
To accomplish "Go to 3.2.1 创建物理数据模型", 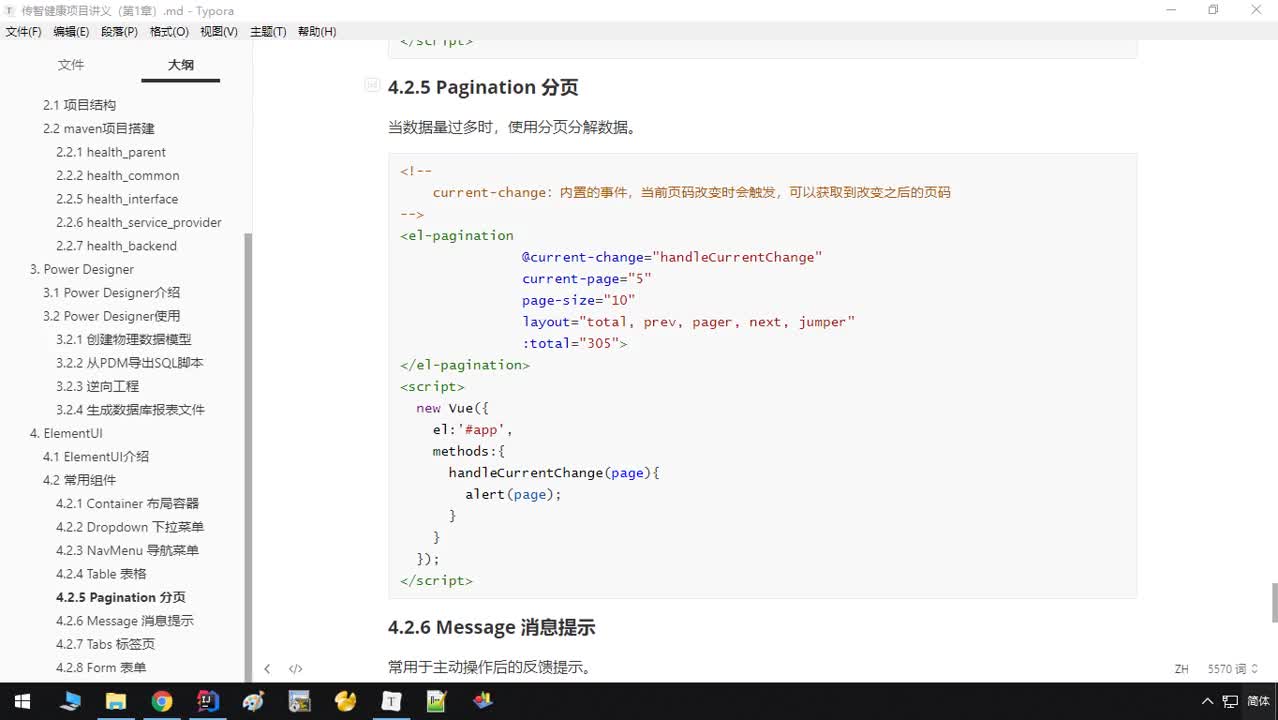I will [x=124, y=340].
